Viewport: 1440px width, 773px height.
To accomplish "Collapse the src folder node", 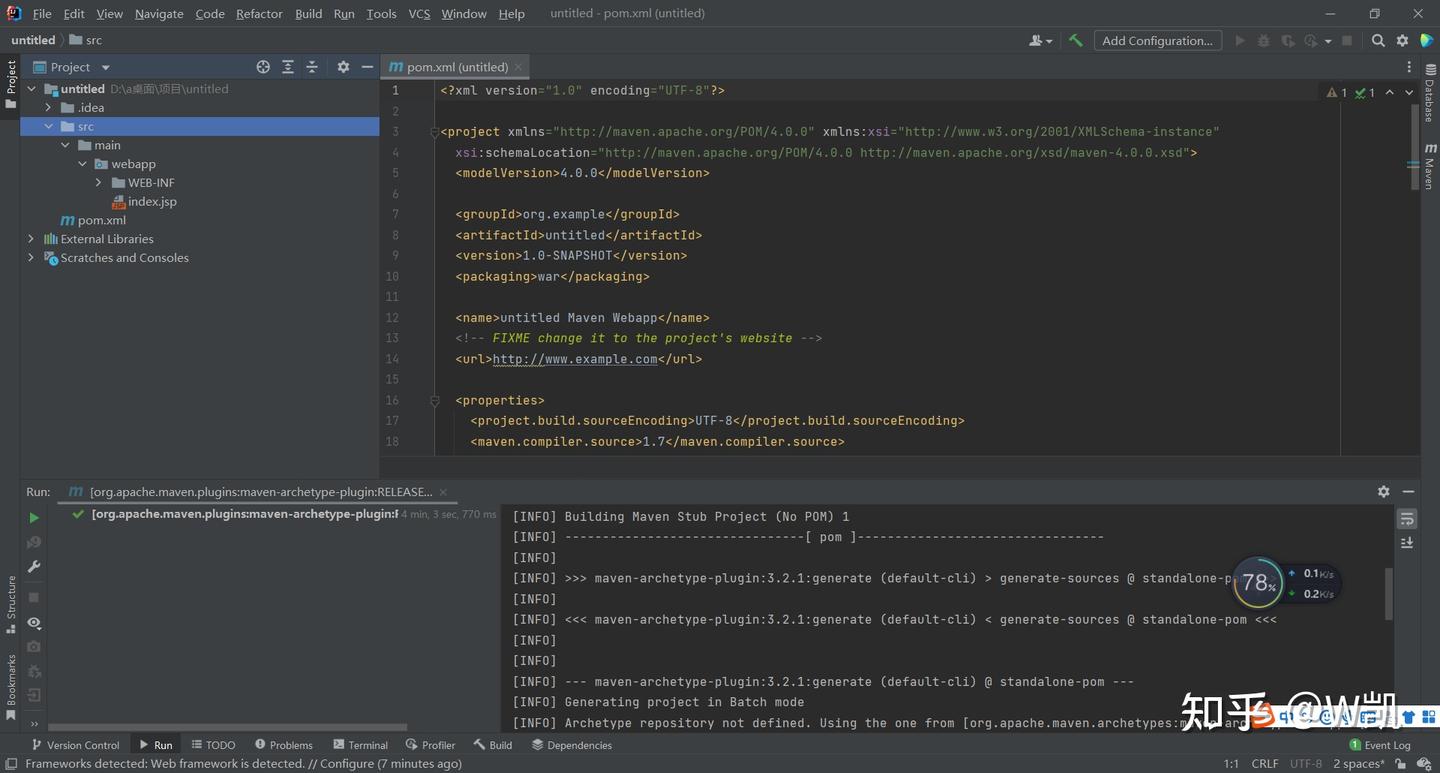I will tap(49, 126).
